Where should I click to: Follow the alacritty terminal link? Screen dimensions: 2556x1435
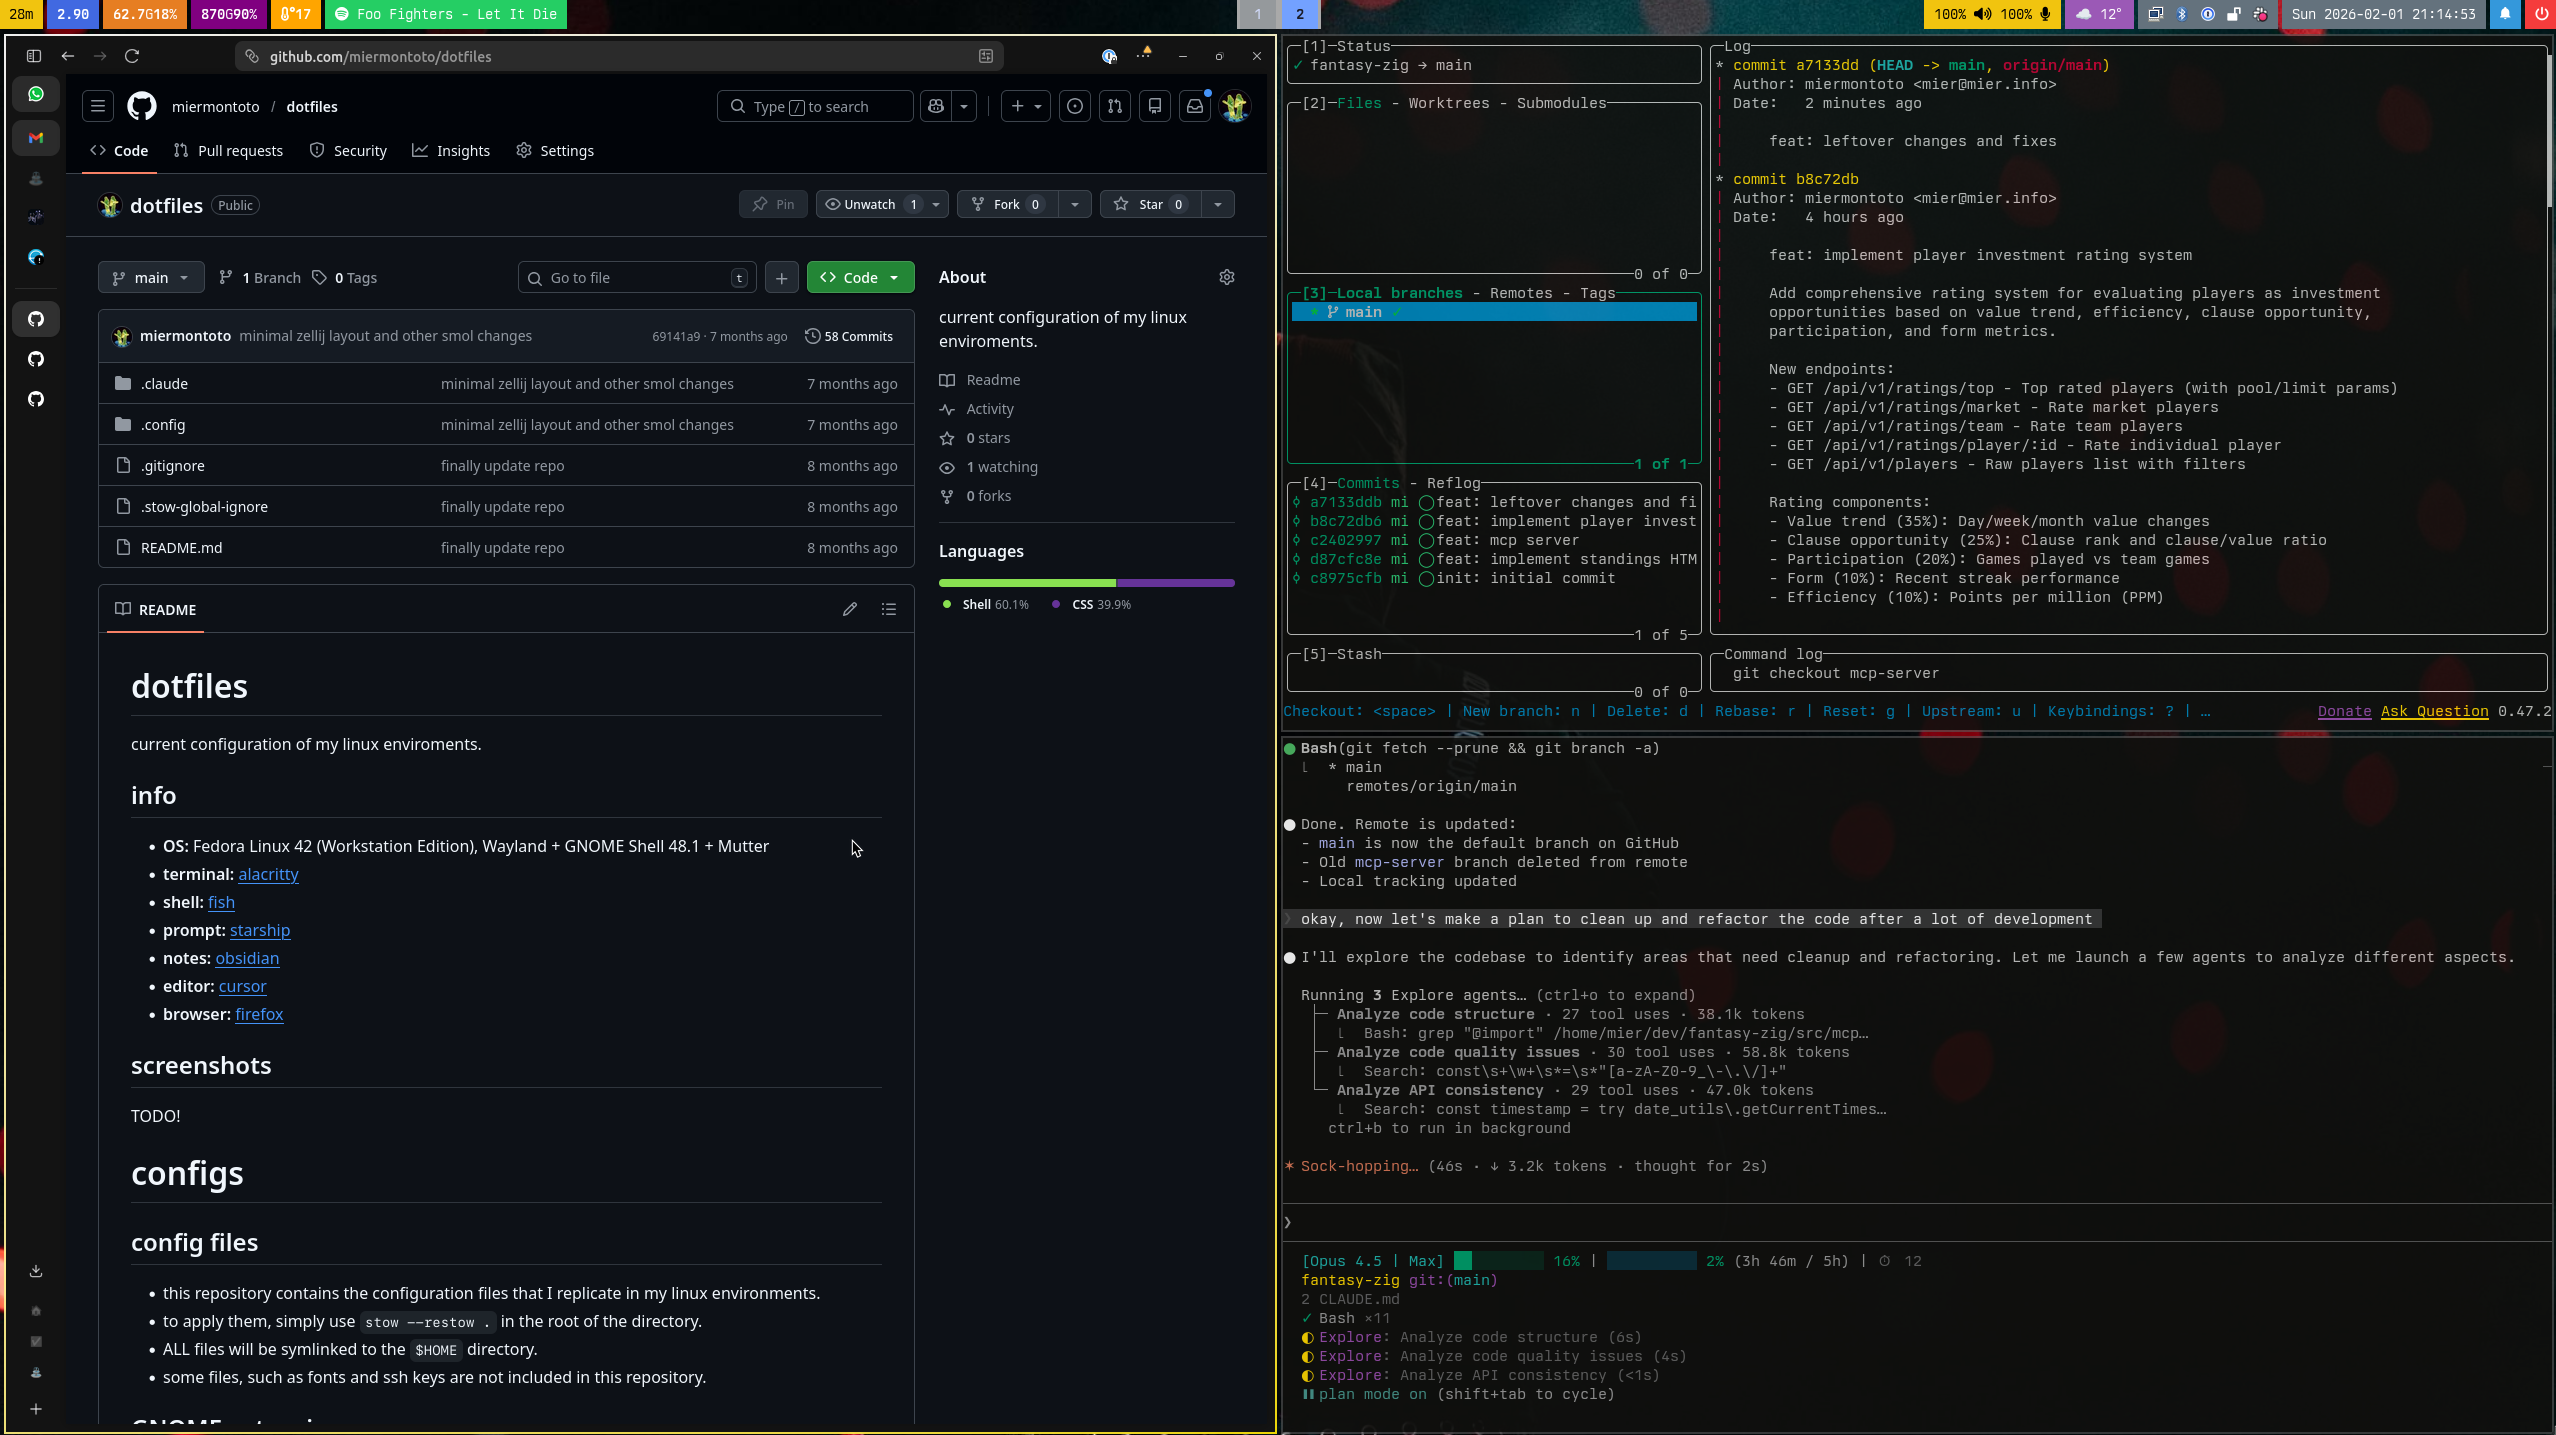click(268, 874)
